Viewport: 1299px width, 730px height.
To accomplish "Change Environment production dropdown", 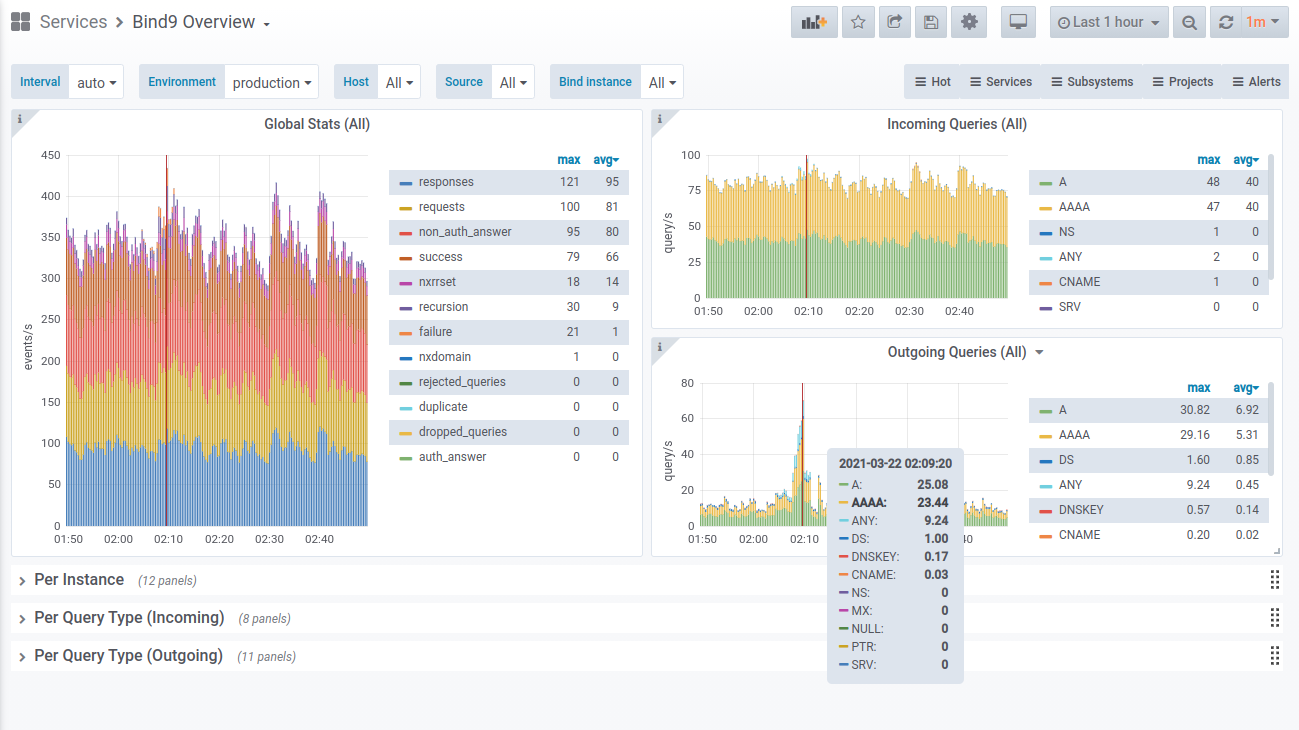I will [x=271, y=82].
